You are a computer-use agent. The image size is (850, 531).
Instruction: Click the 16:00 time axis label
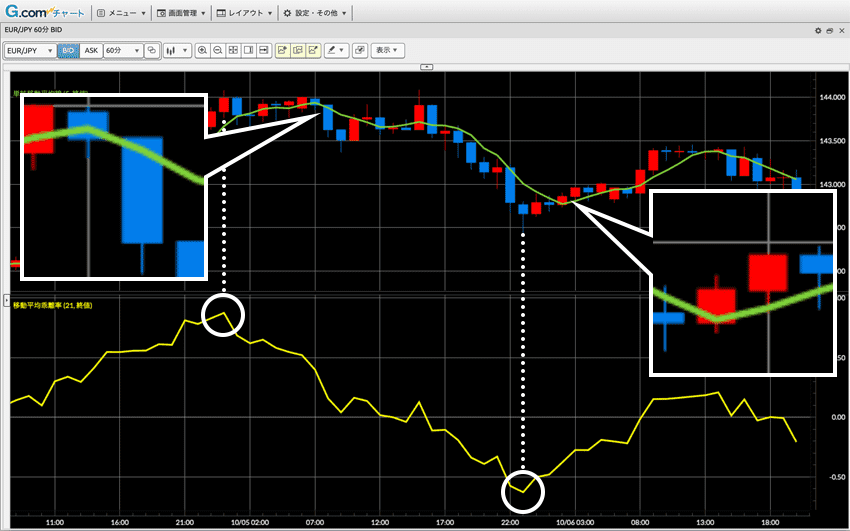[120, 523]
